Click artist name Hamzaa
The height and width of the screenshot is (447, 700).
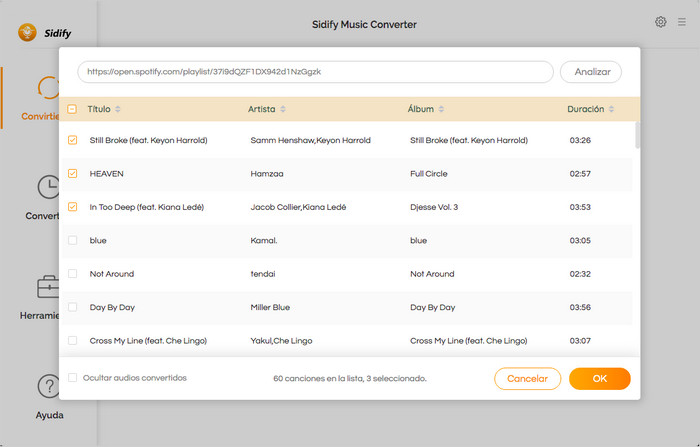coord(267,174)
